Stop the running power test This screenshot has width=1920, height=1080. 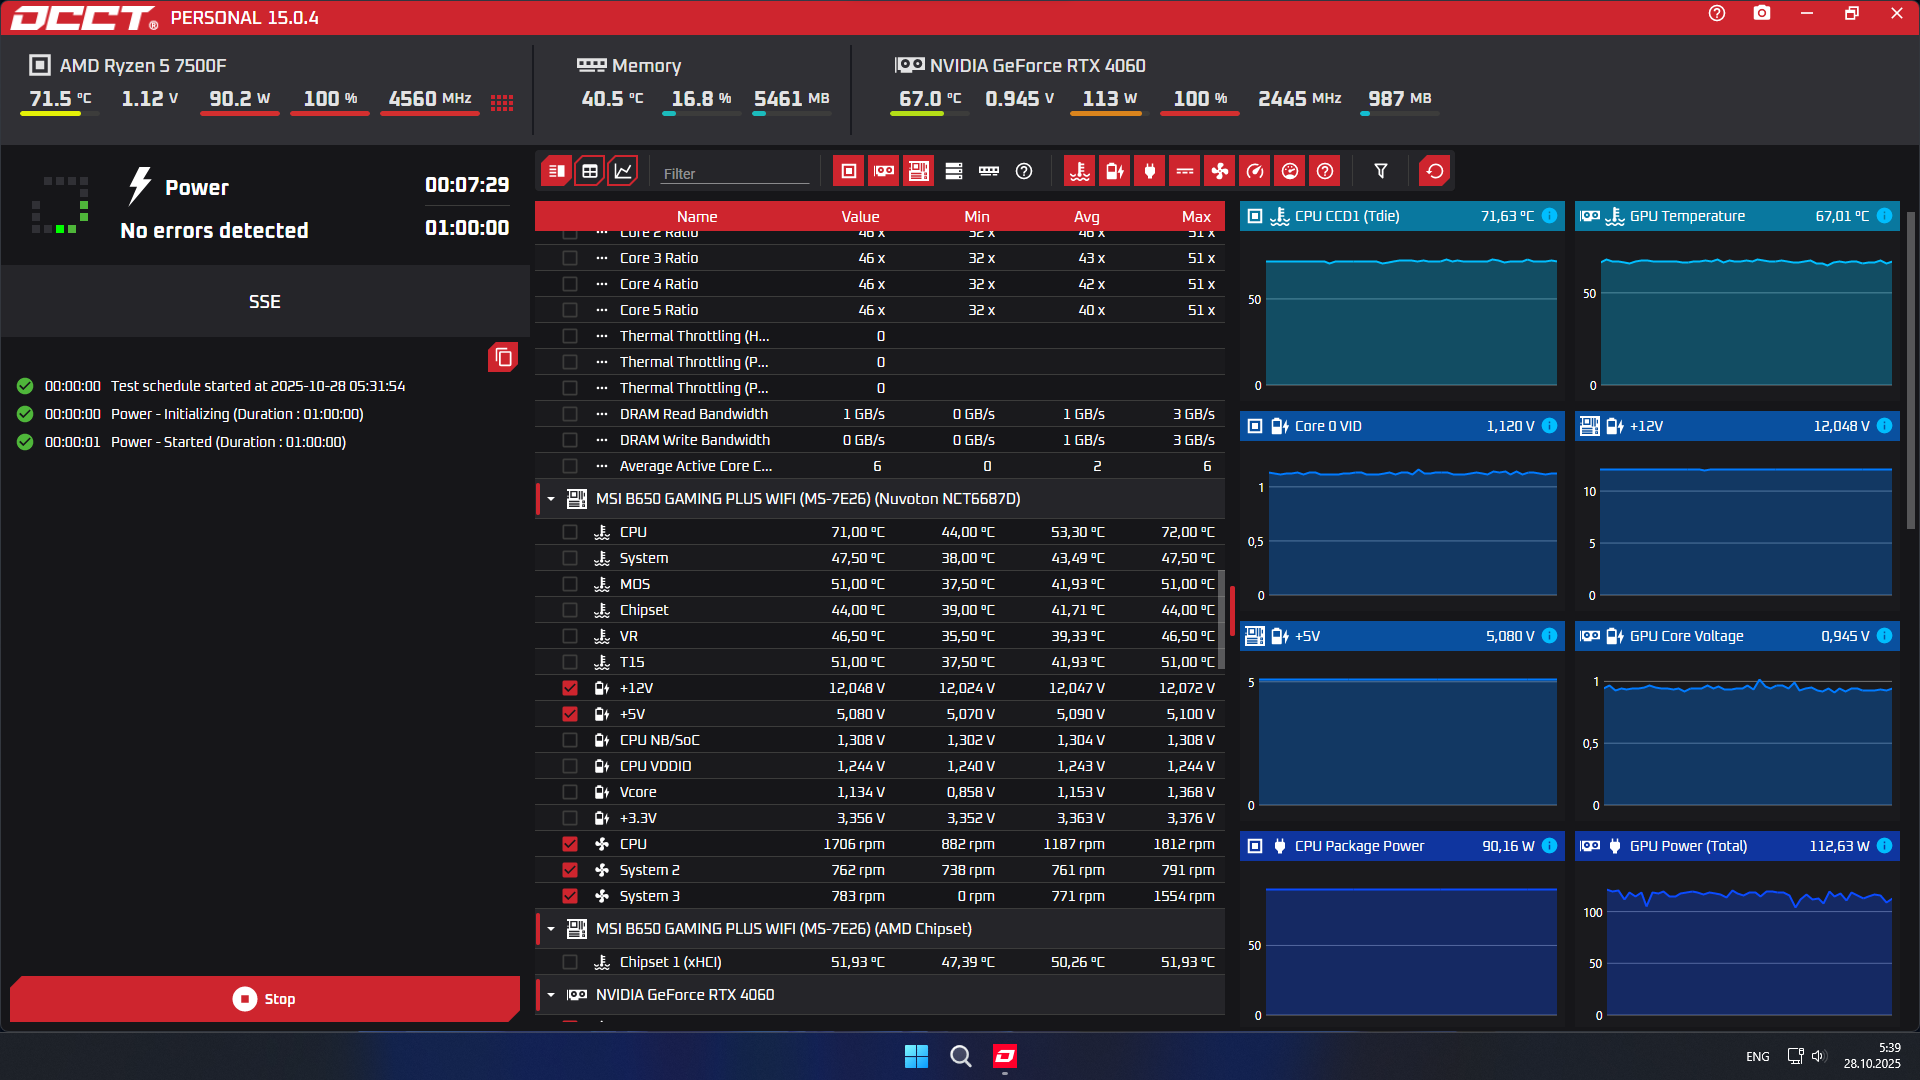coord(265,999)
